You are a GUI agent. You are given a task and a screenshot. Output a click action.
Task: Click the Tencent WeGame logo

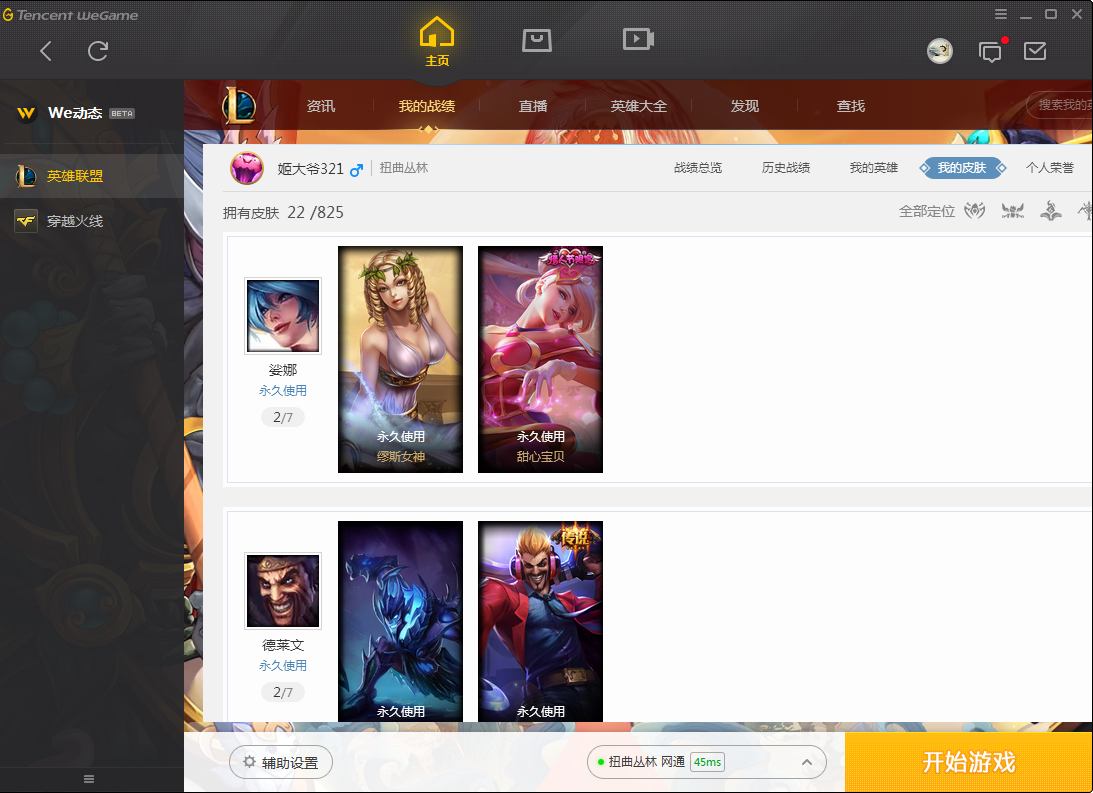[x=70, y=15]
